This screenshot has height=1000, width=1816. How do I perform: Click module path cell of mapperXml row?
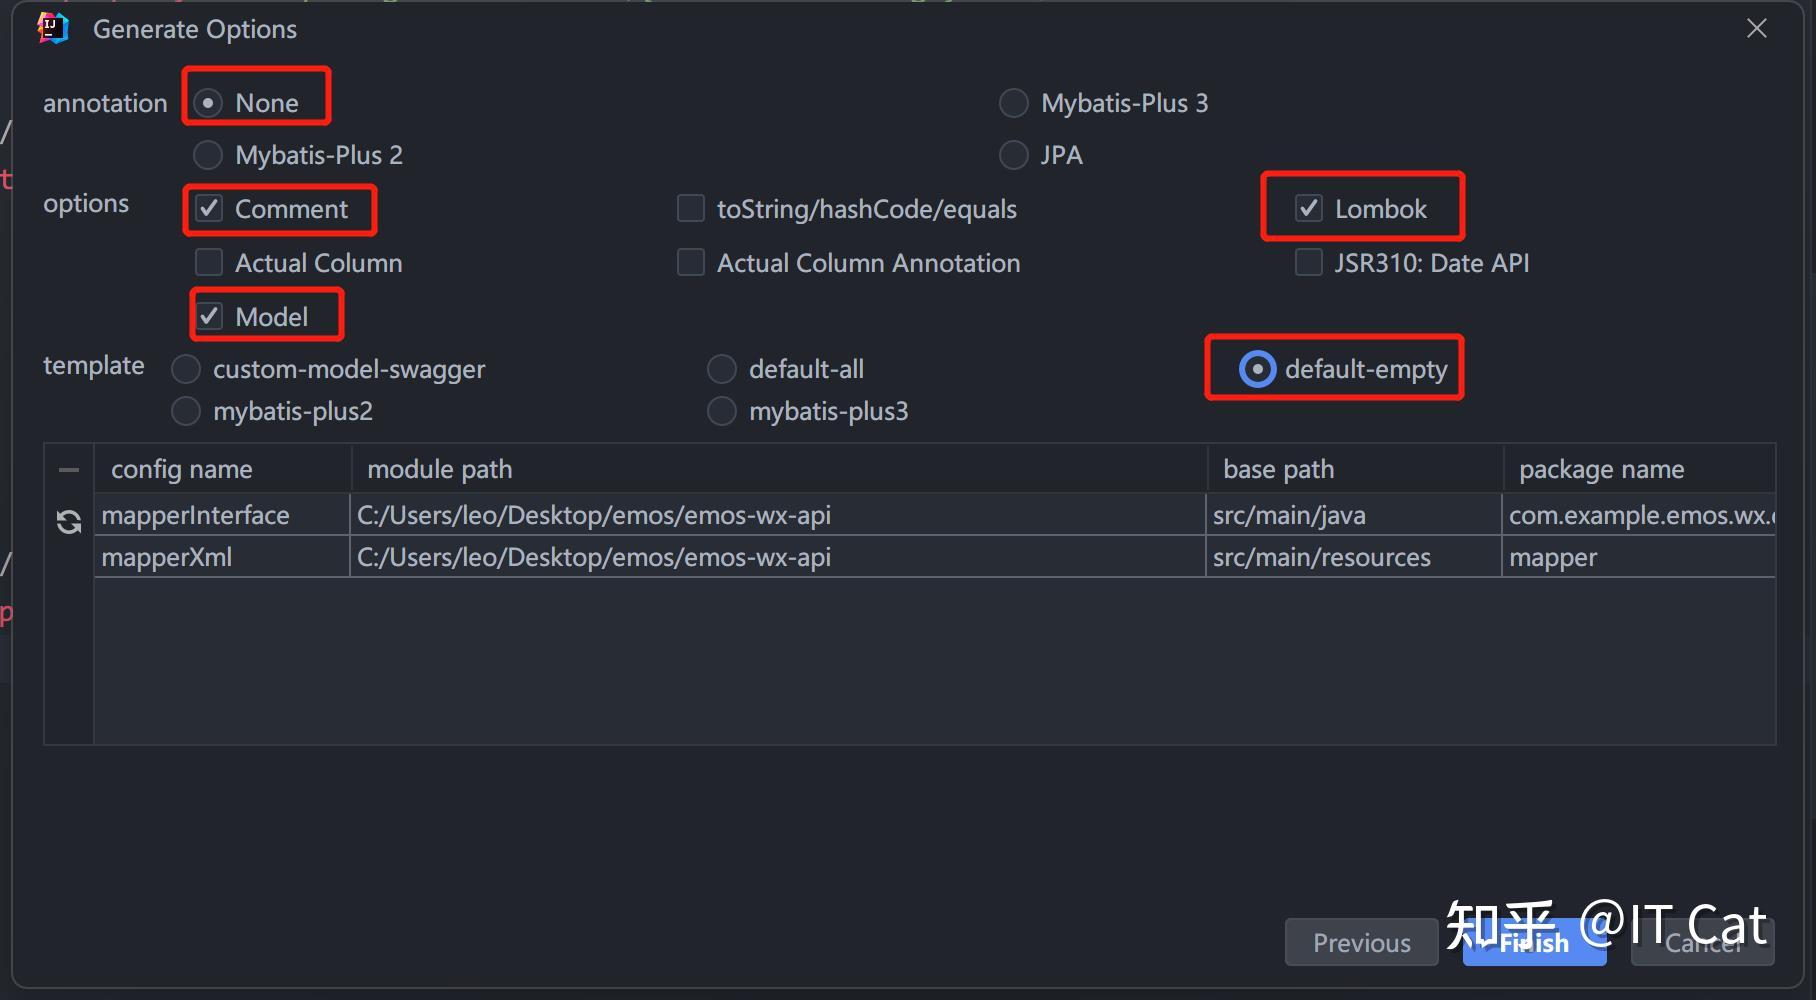pyautogui.click(x=778, y=557)
